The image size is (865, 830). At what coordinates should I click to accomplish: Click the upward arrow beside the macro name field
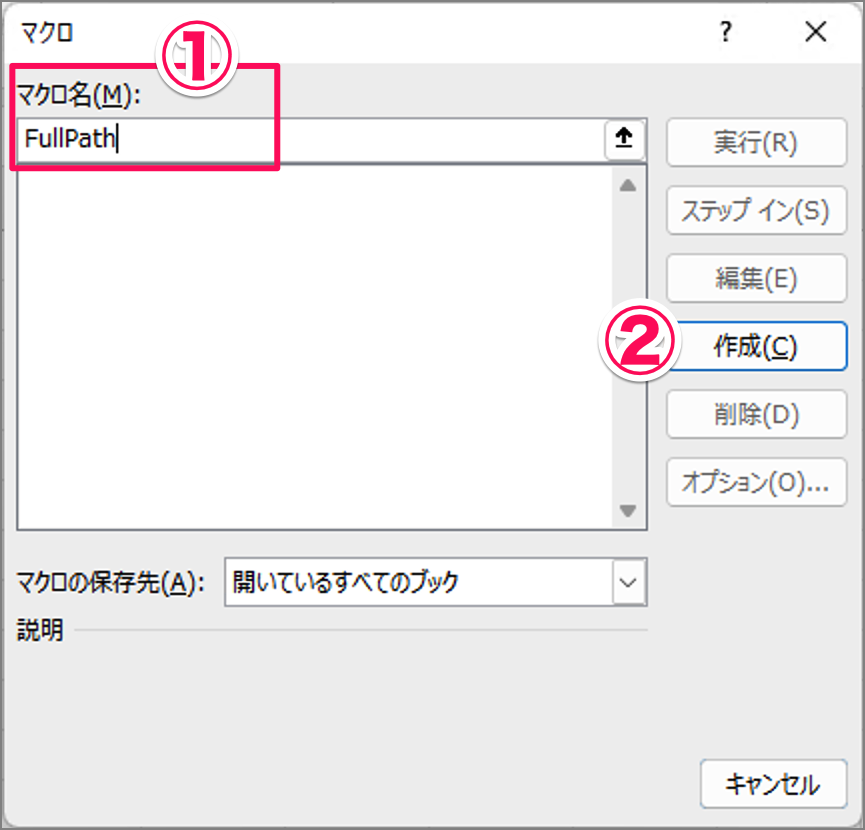pyautogui.click(x=624, y=139)
